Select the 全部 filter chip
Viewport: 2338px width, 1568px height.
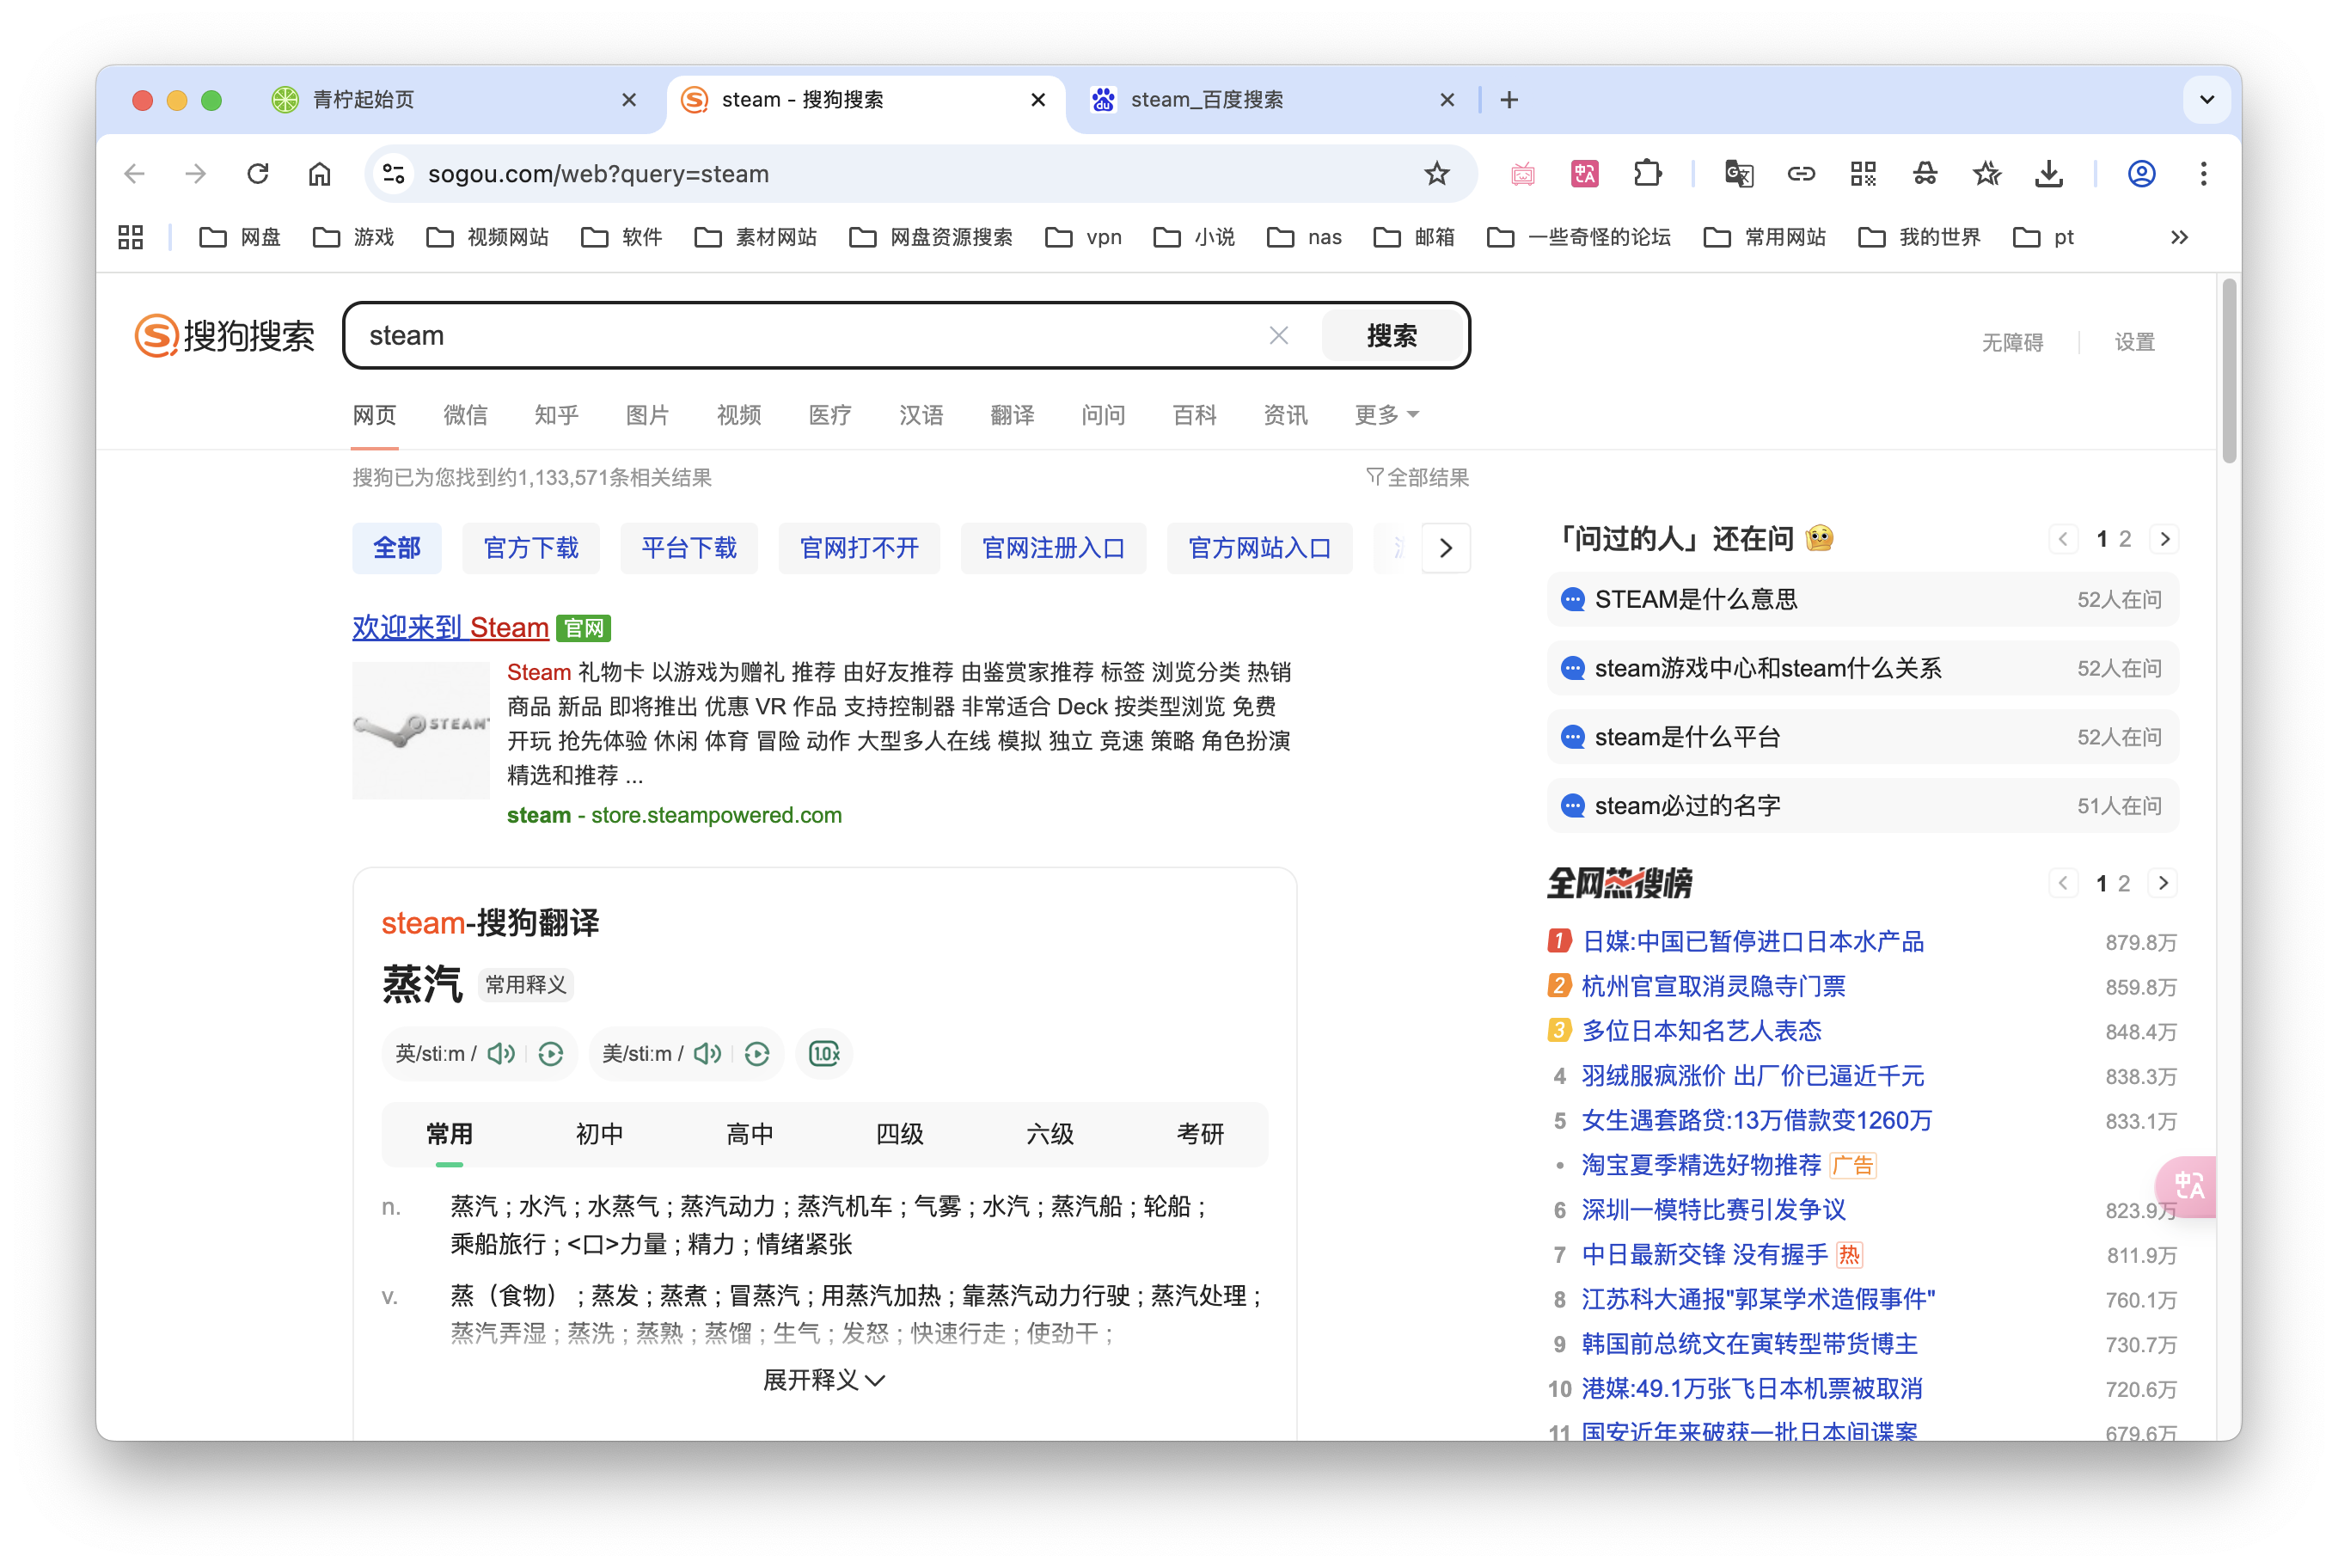[396, 548]
